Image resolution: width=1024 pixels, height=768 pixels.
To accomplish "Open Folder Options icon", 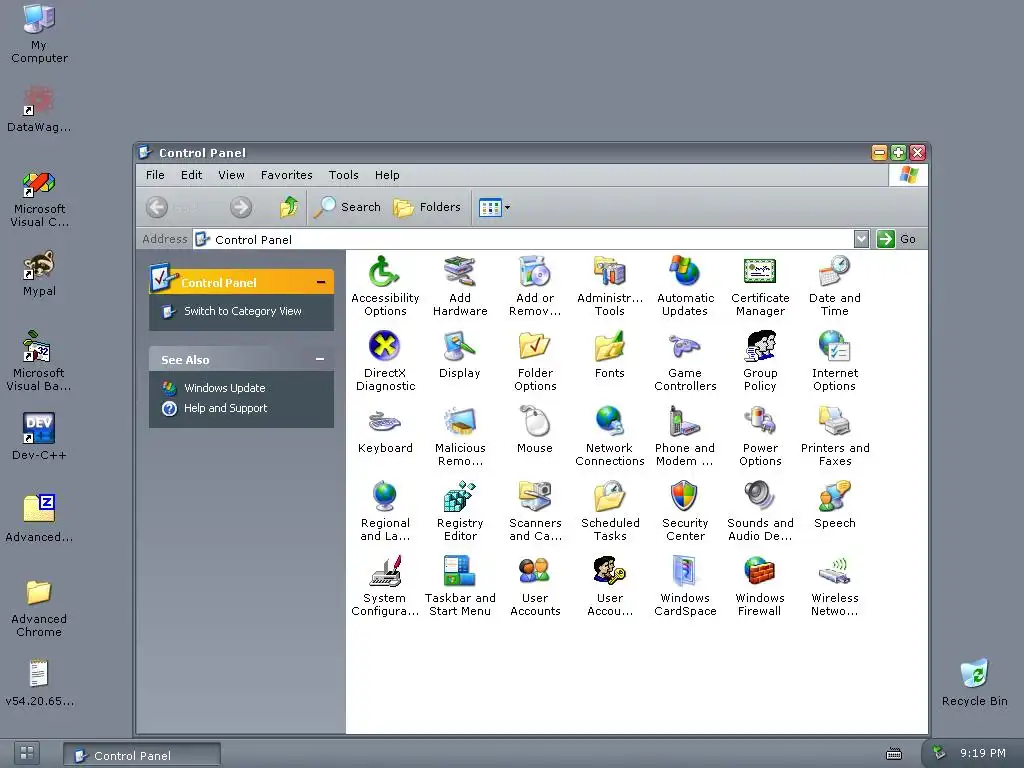I will 535,361.
